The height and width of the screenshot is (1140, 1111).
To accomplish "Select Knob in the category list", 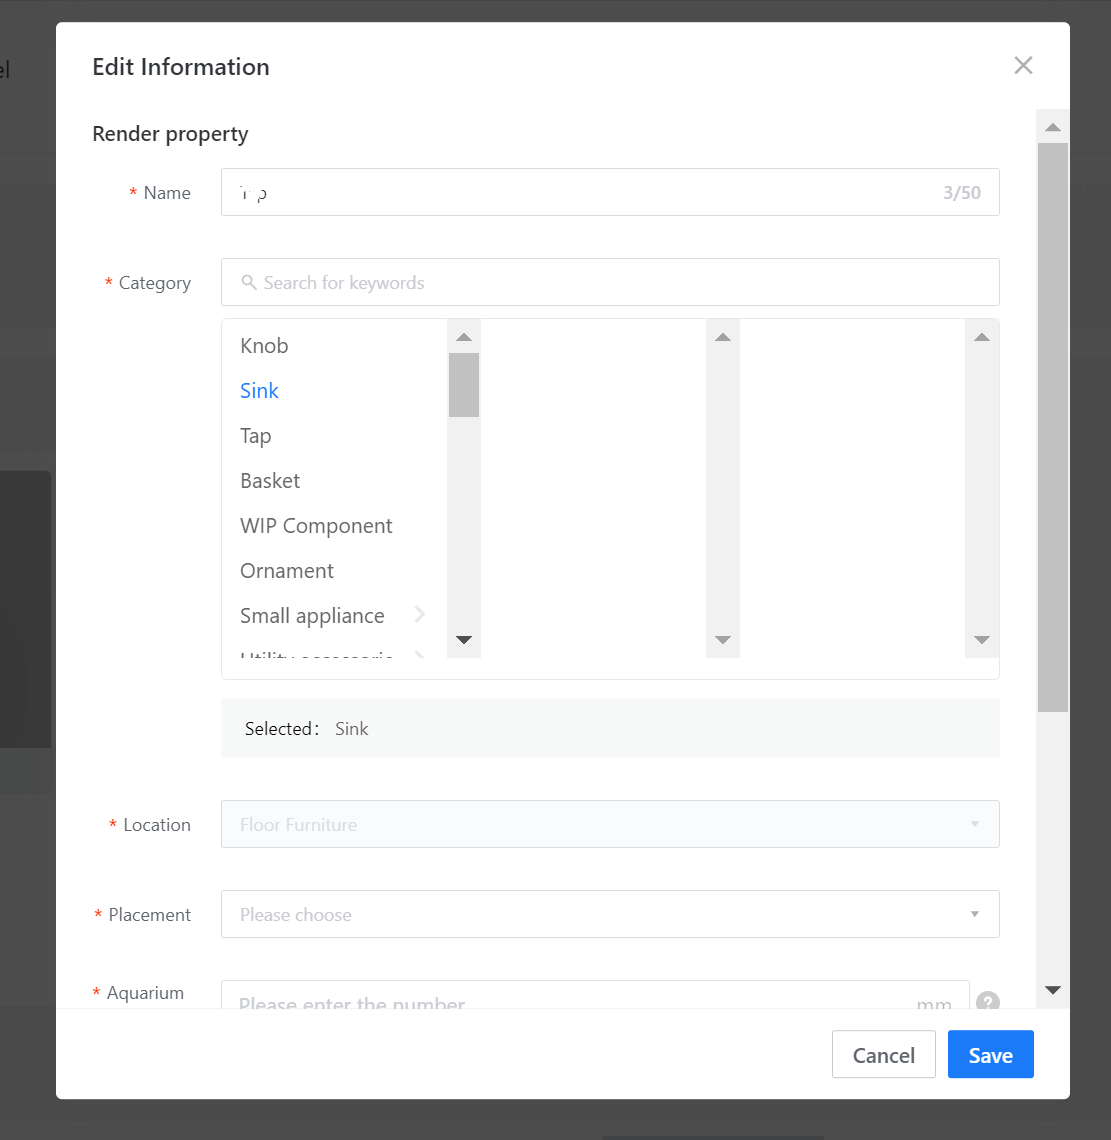I will [x=264, y=346].
